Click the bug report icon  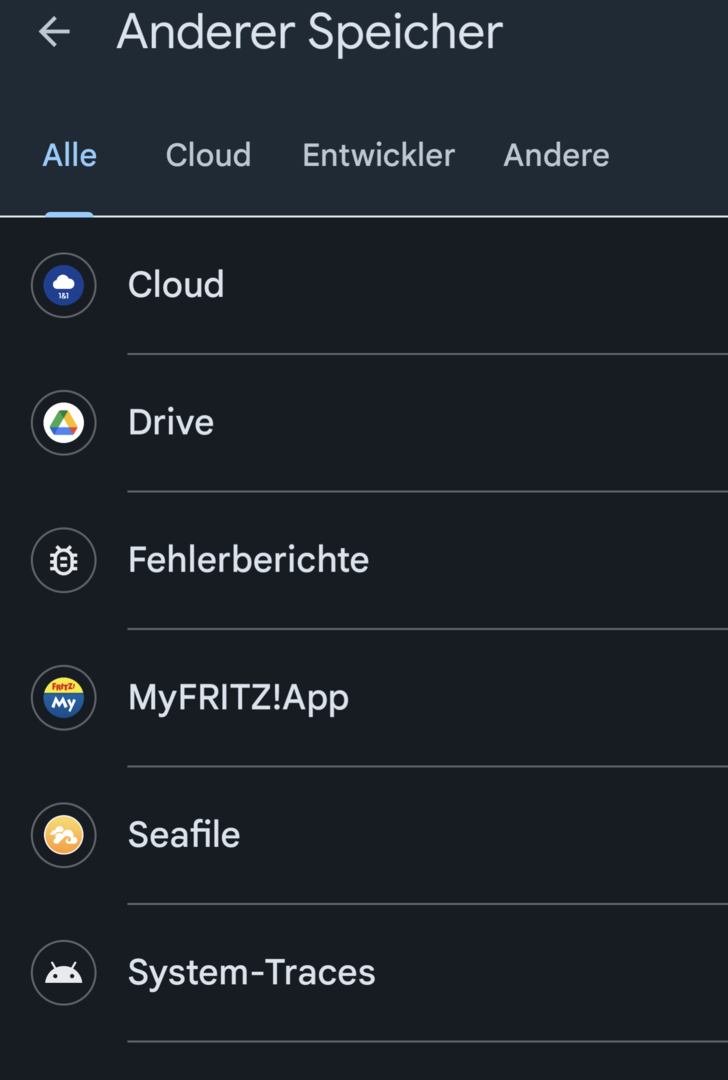[x=63, y=561]
